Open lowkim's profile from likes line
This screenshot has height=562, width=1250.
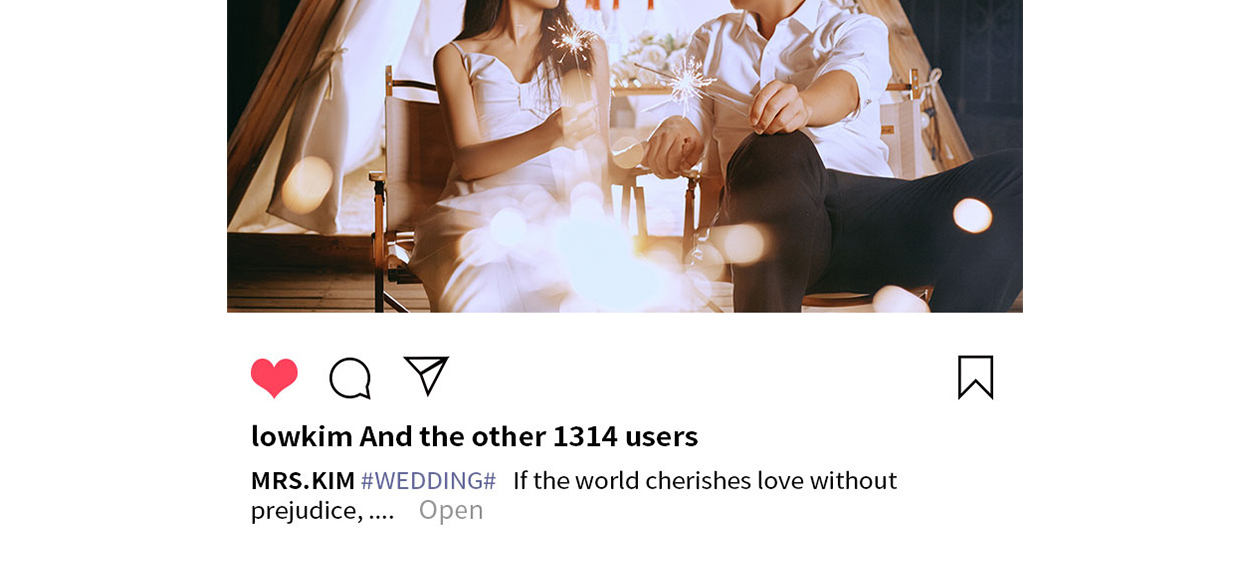pyautogui.click(x=302, y=436)
